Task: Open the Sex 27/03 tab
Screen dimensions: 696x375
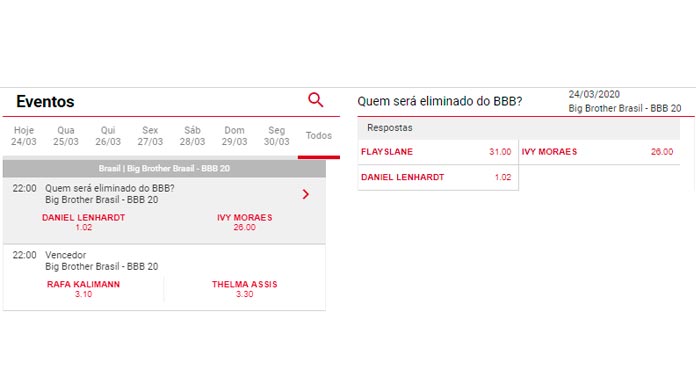Action: [150, 136]
